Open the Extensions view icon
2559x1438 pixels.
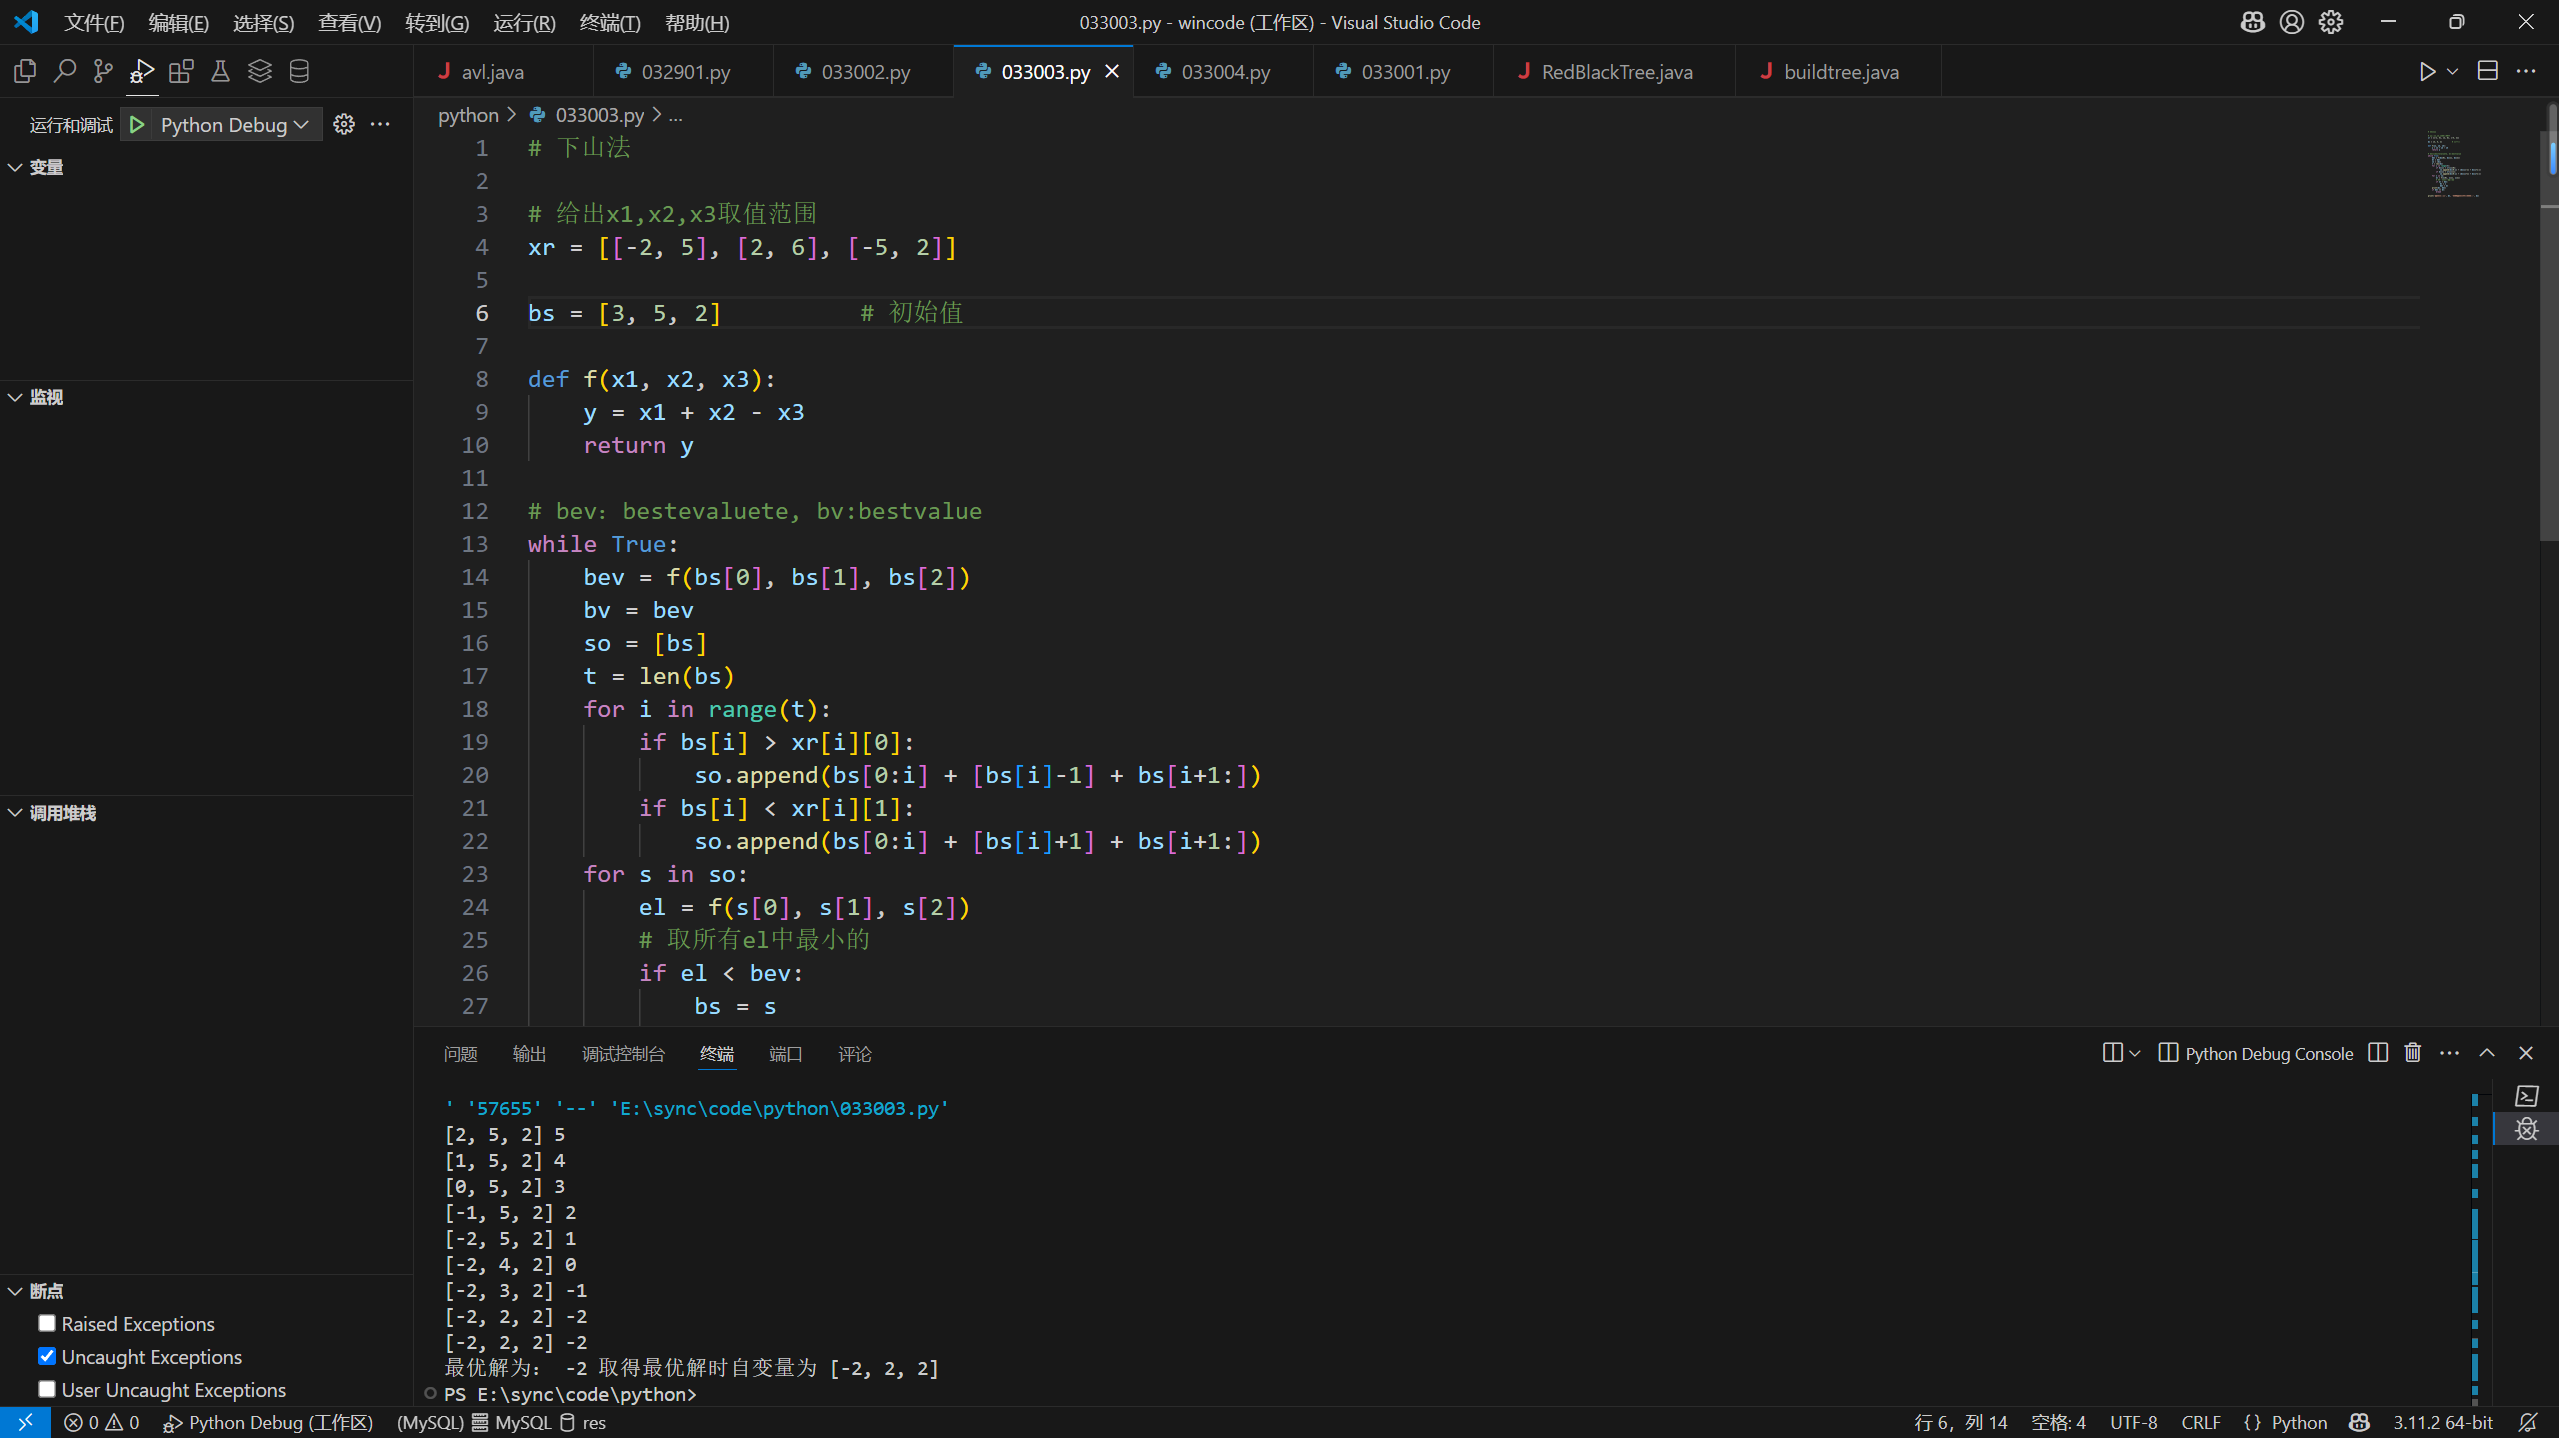pyautogui.click(x=181, y=71)
